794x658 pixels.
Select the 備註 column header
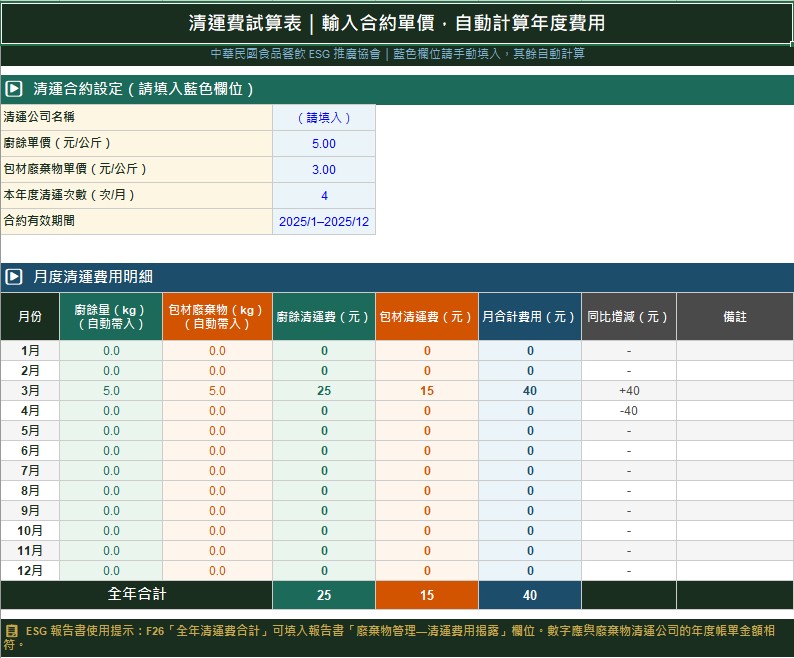734,317
